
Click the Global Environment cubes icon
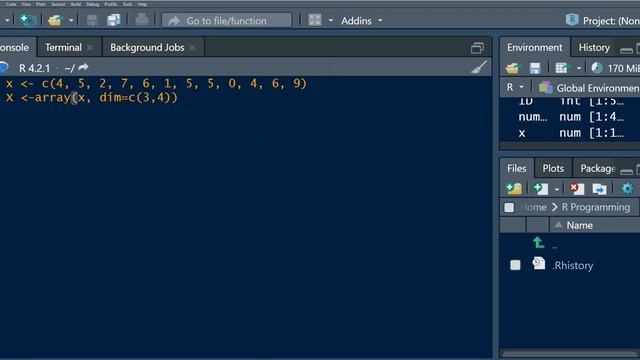545,87
